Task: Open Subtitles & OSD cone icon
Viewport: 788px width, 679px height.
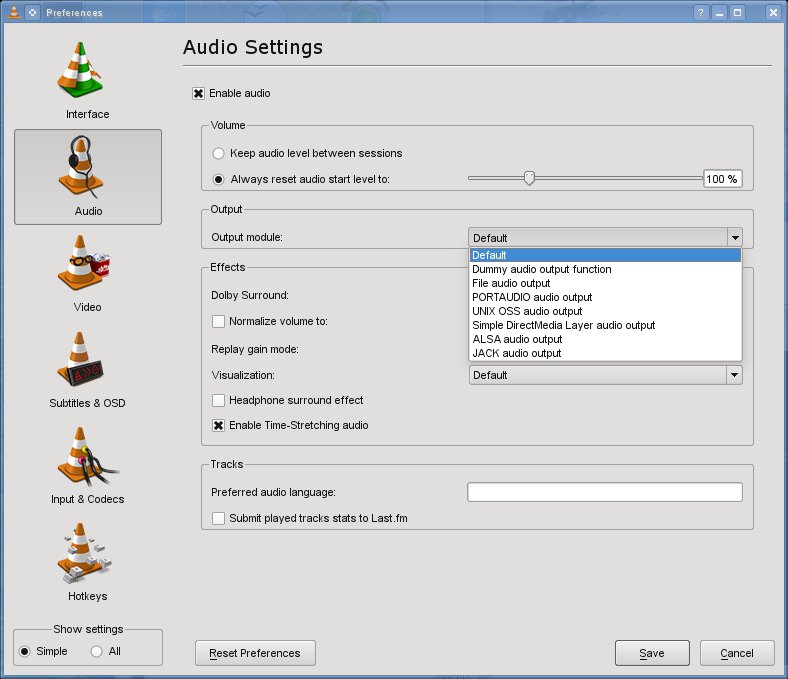Action: tap(80, 359)
